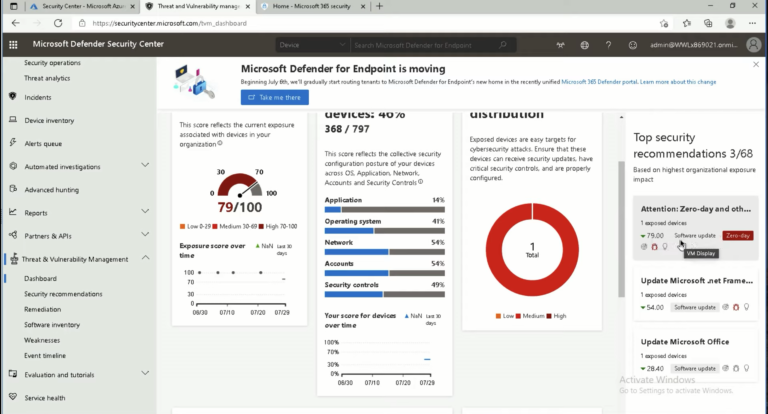This screenshot has height=414, width=768.
Task: Open Weaknesses in the sidebar
Action: tap(42, 340)
